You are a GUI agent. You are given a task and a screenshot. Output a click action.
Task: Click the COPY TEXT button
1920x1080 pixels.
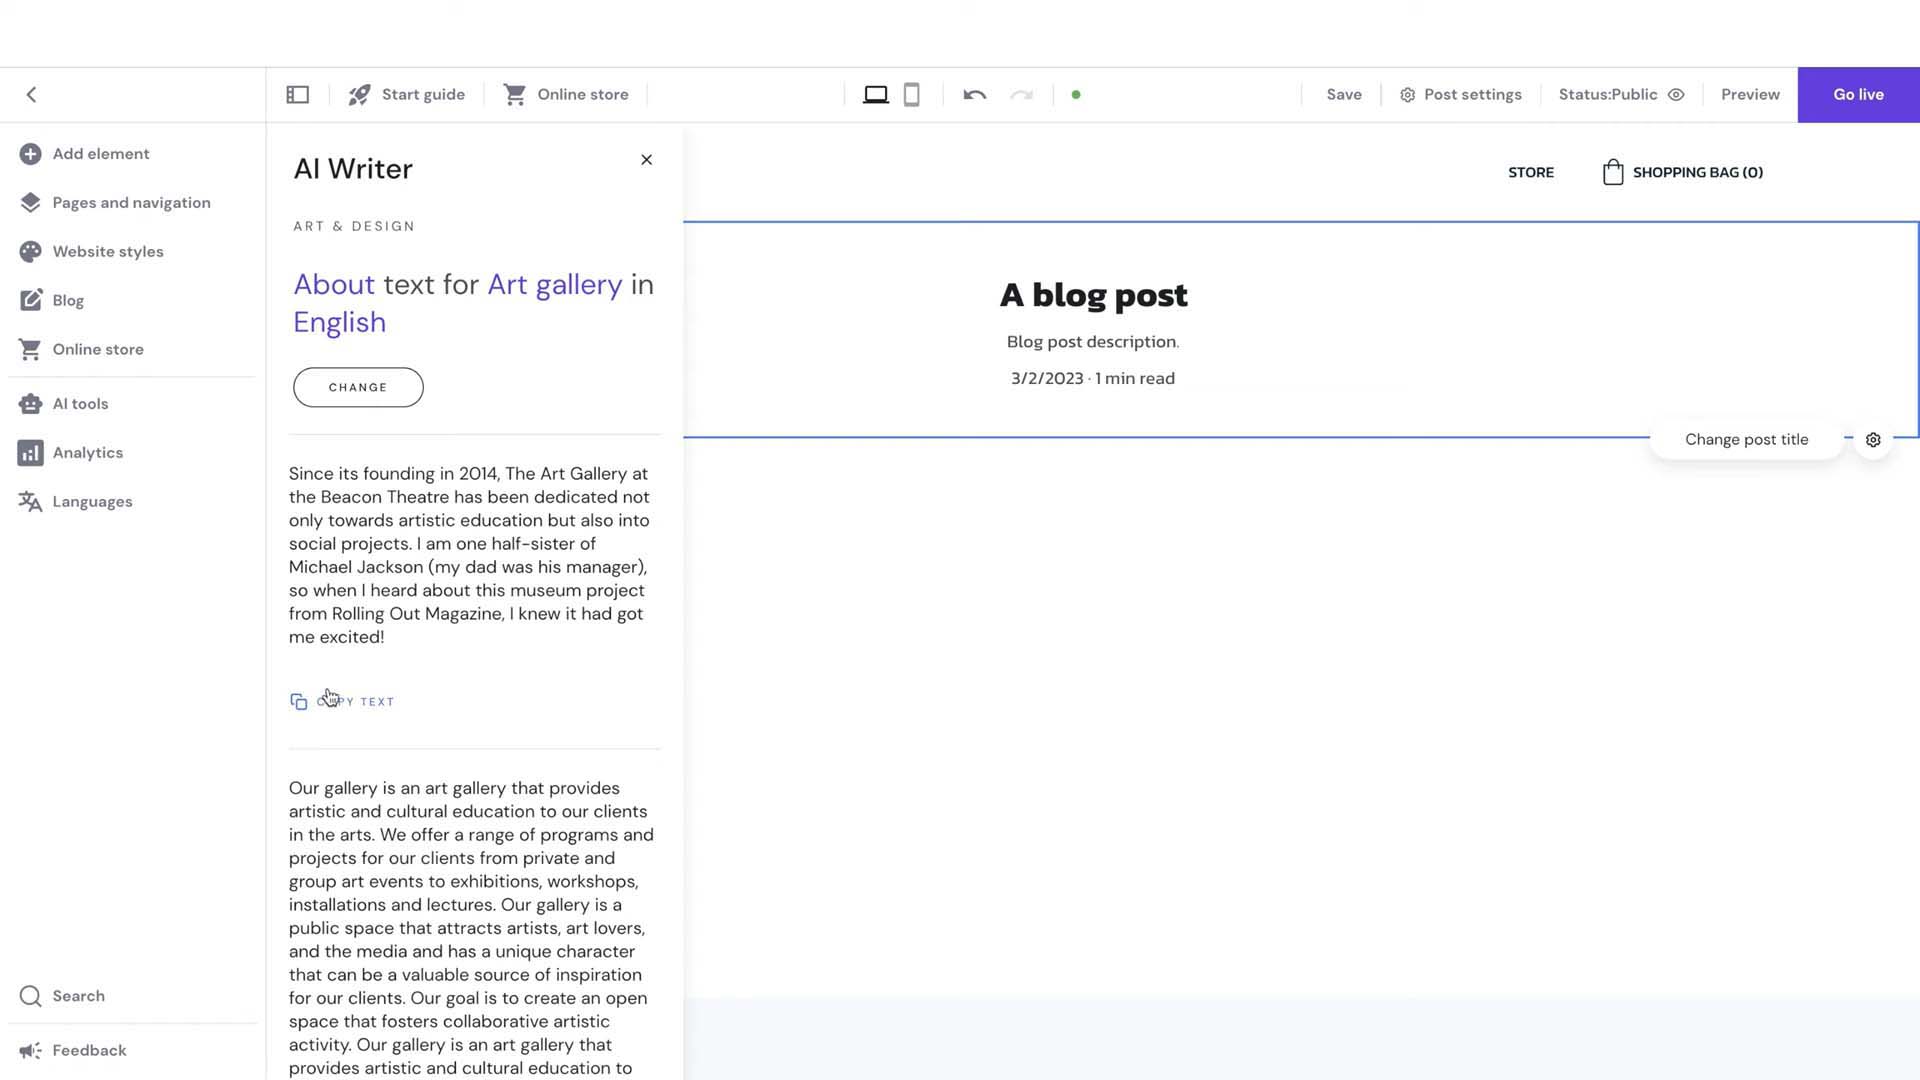click(x=343, y=700)
